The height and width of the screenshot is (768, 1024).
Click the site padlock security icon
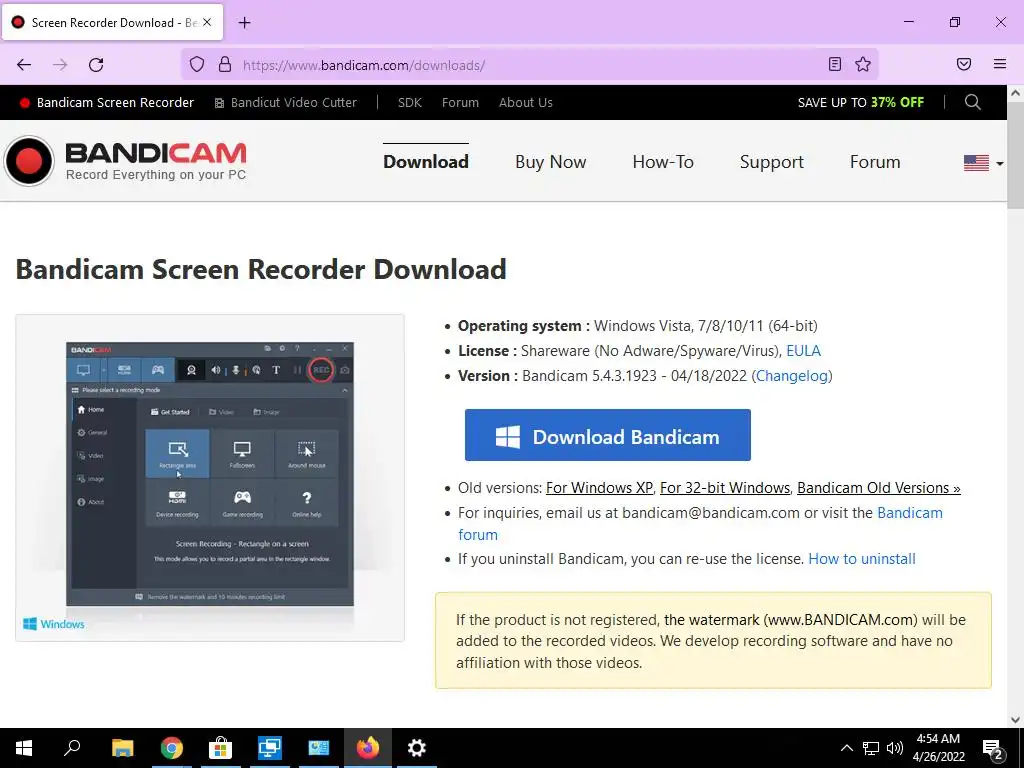225,65
